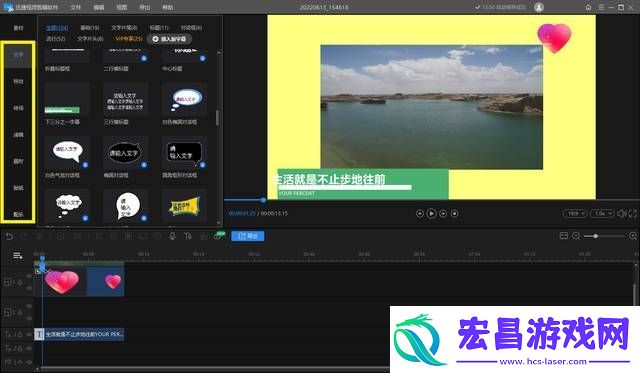Select the large heart clip on timeline

pyautogui.click(x=61, y=282)
